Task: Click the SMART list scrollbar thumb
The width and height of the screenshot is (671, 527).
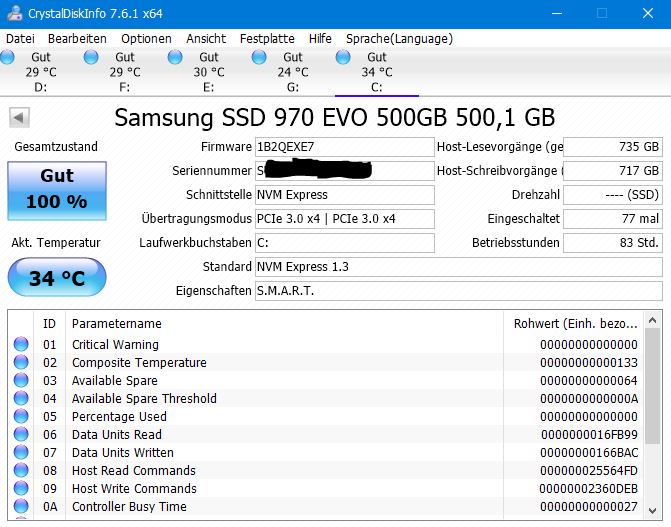Action: pos(653,386)
